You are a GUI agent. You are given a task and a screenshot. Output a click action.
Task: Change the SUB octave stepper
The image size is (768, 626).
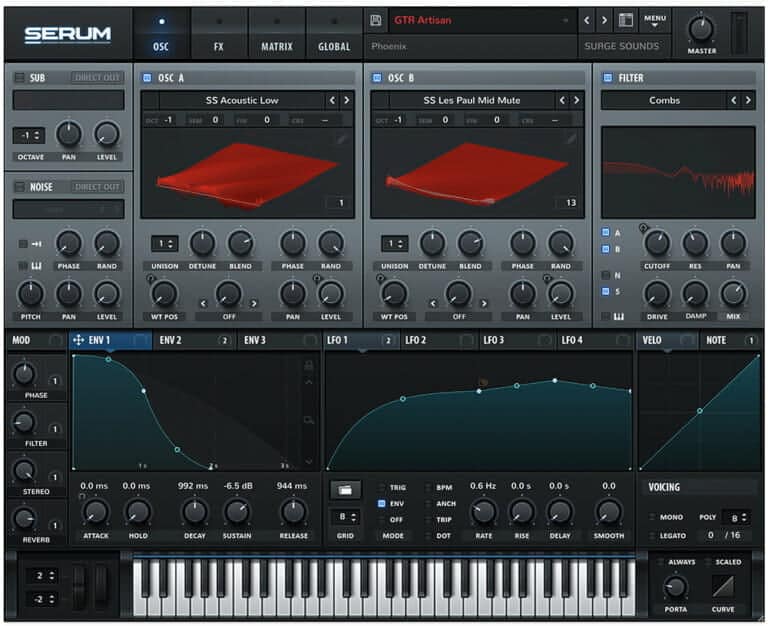pyautogui.click(x=29, y=136)
